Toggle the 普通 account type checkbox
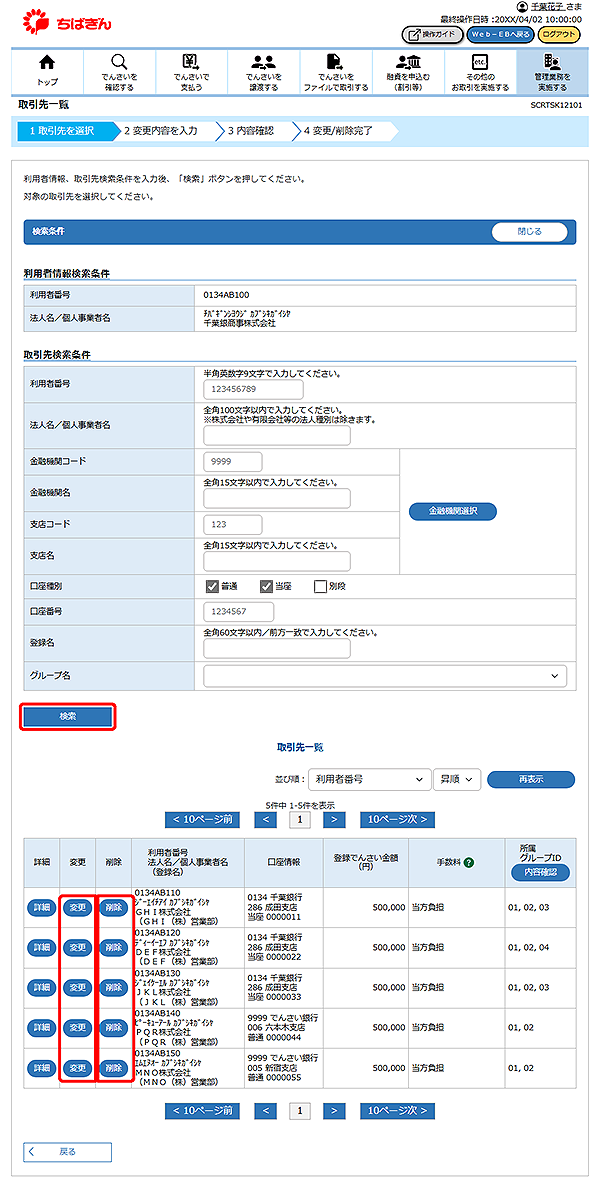 211,586
